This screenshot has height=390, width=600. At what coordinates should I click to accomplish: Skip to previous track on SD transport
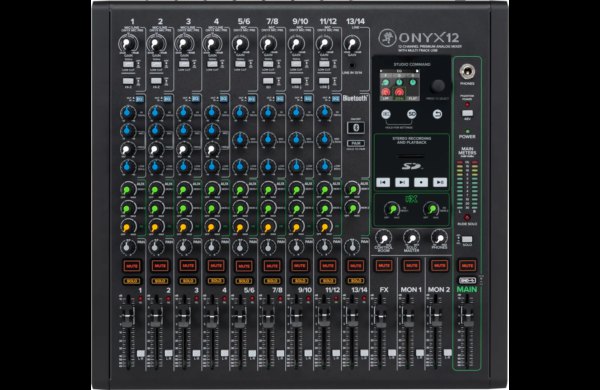pos(383,182)
